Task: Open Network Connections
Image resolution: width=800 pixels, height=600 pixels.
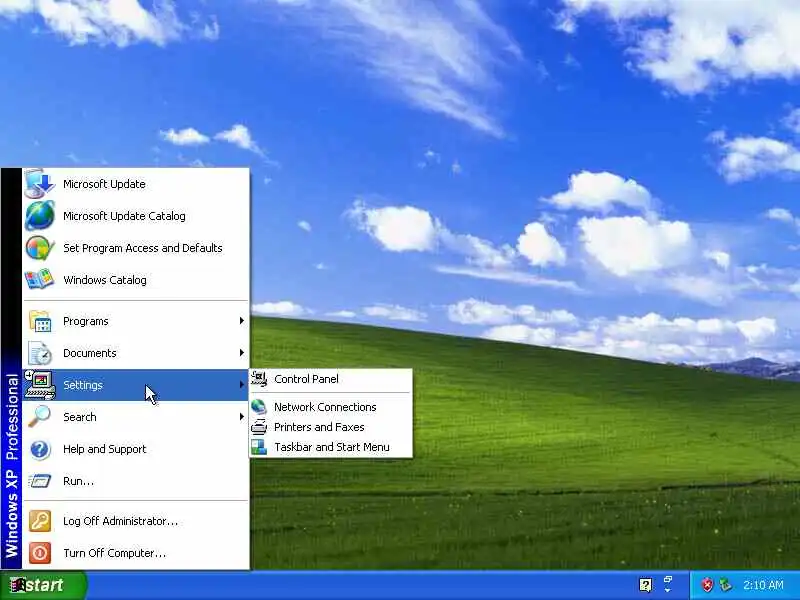Action: click(331, 407)
